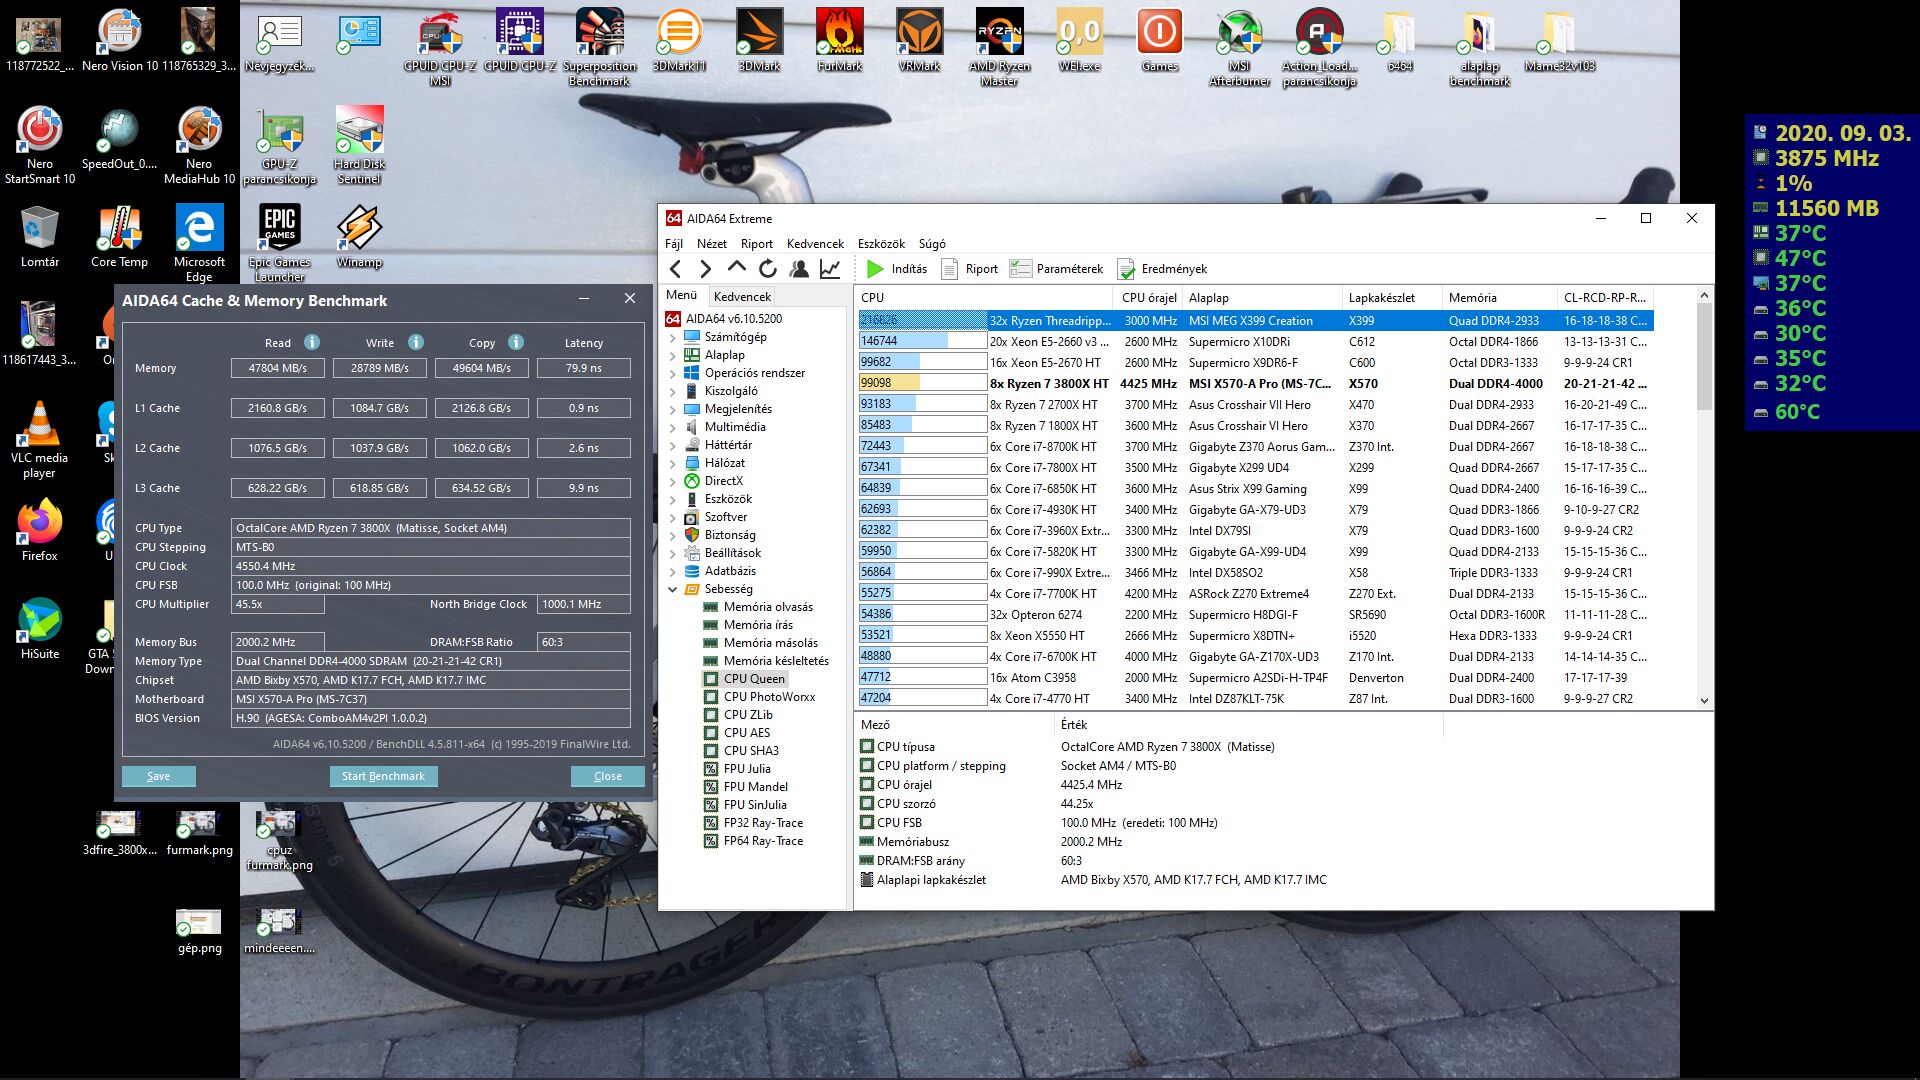The height and width of the screenshot is (1080, 1920).
Task: Select CPU PhotoWorxx benchmark in tree
Action: pos(768,697)
